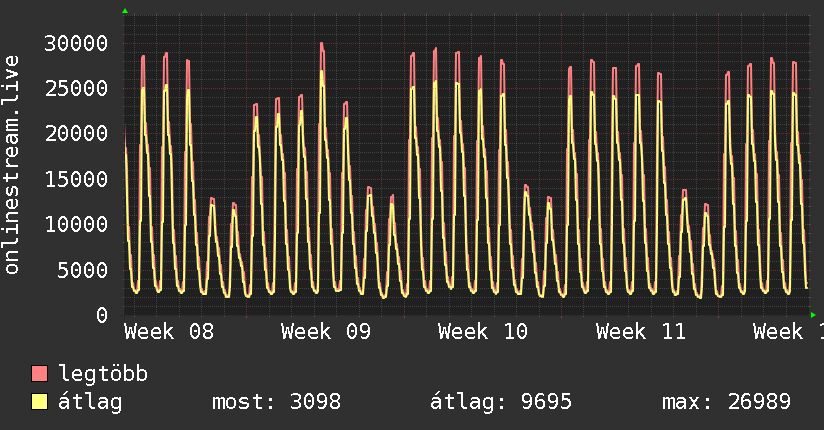Image resolution: width=824 pixels, height=430 pixels.
Task: Click the átlag: 9695 statistic
Action: [x=501, y=402]
